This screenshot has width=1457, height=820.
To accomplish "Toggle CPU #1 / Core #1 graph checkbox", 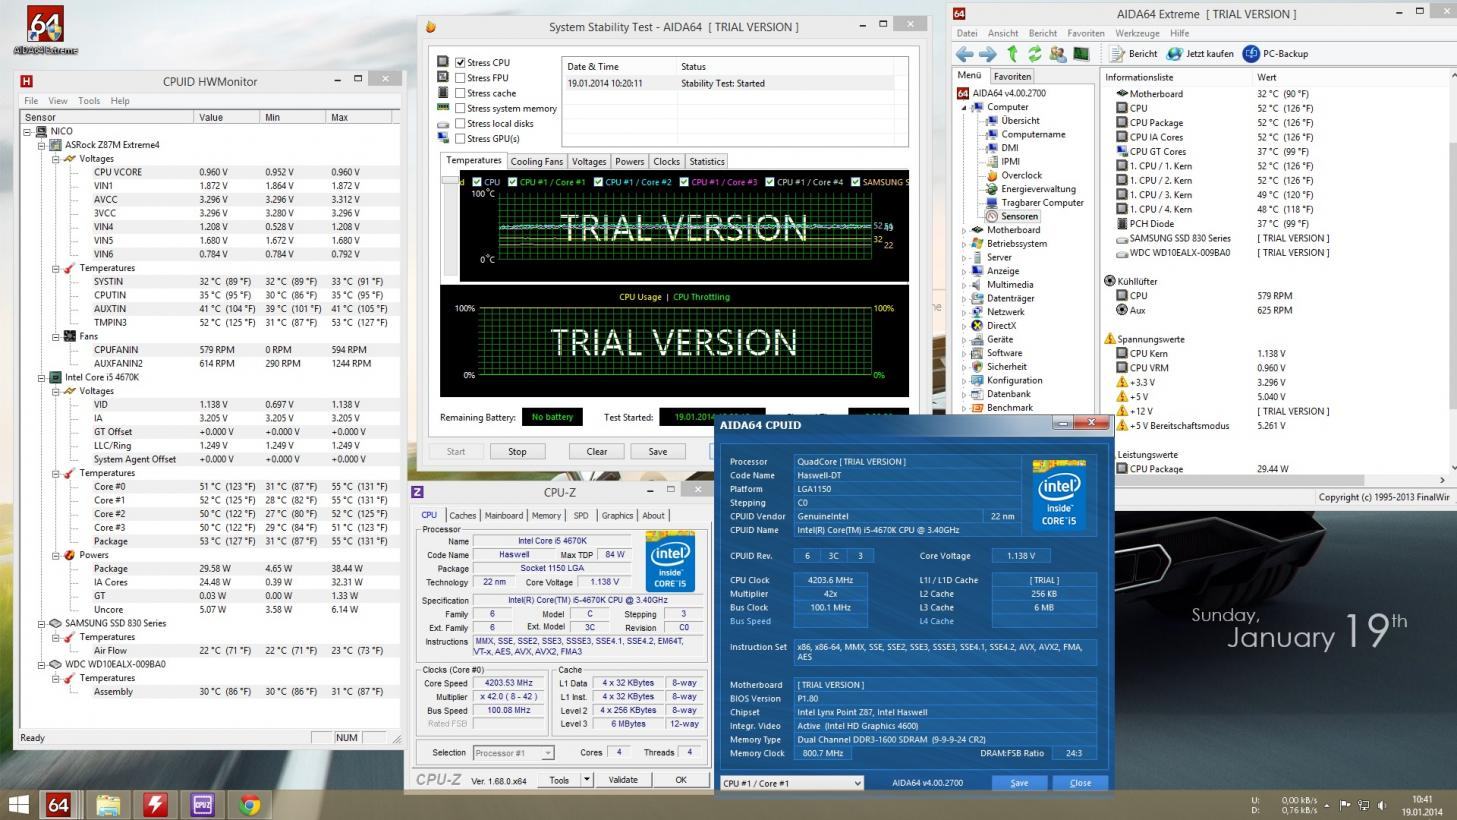I will [512, 182].
